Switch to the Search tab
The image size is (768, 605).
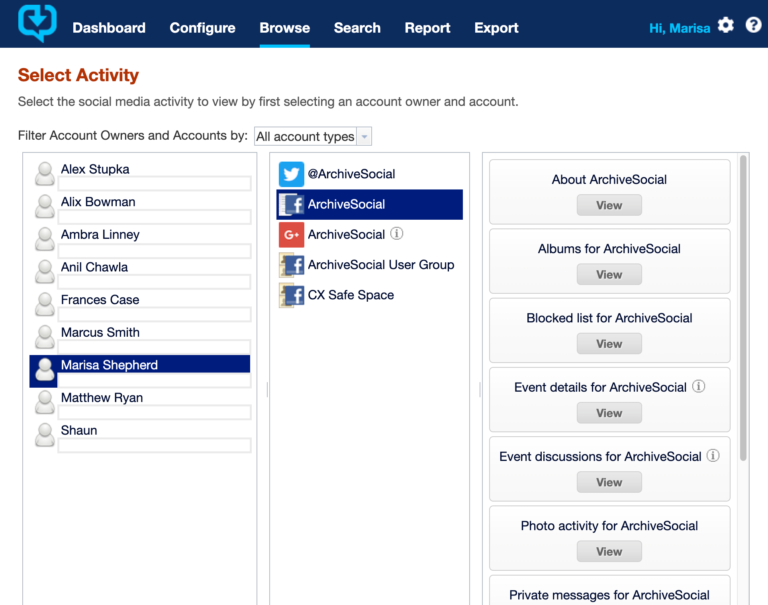click(357, 28)
